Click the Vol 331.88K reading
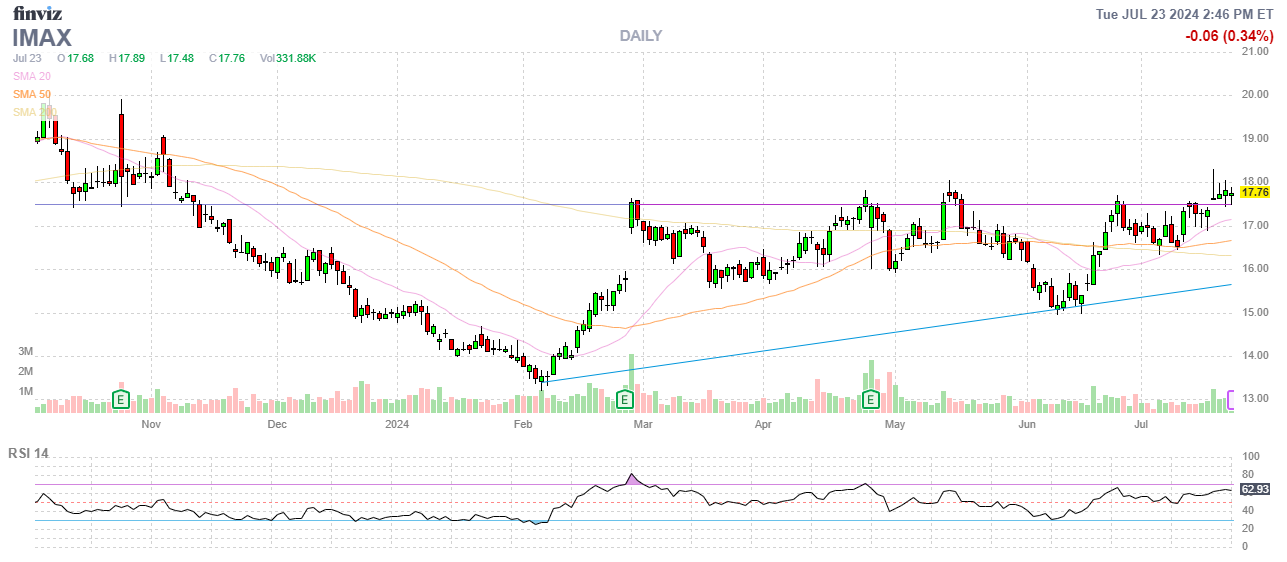Viewport: 1287px width, 562px height. (288, 58)
